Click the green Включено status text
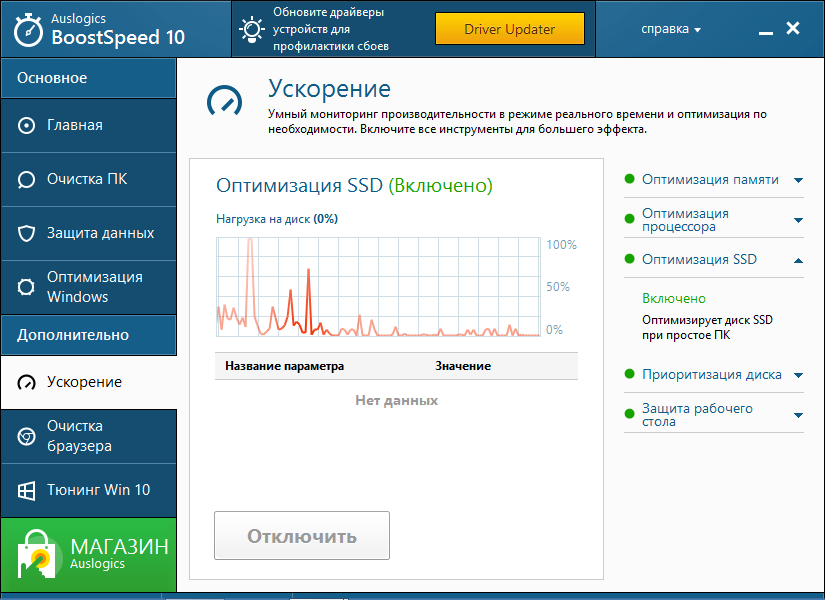The width and height of the screenshot is (825, 600). 673,298
